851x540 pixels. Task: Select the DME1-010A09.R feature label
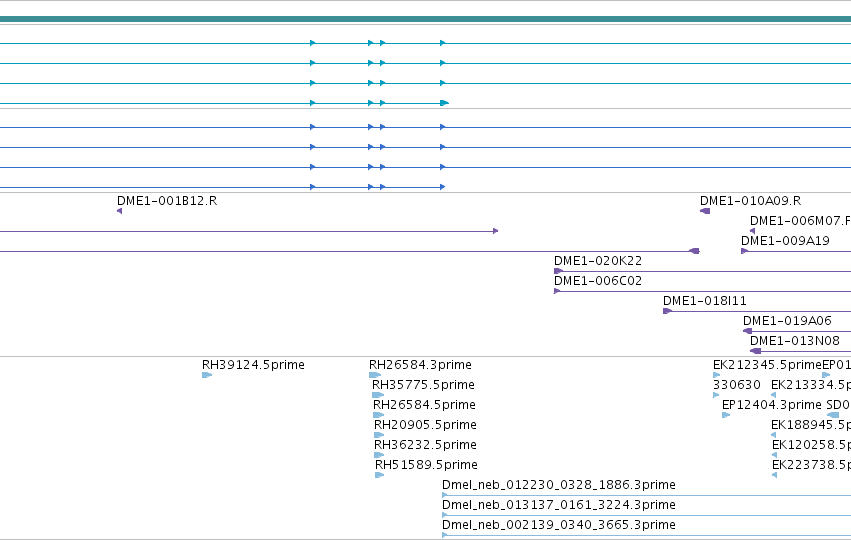[751, 201]
